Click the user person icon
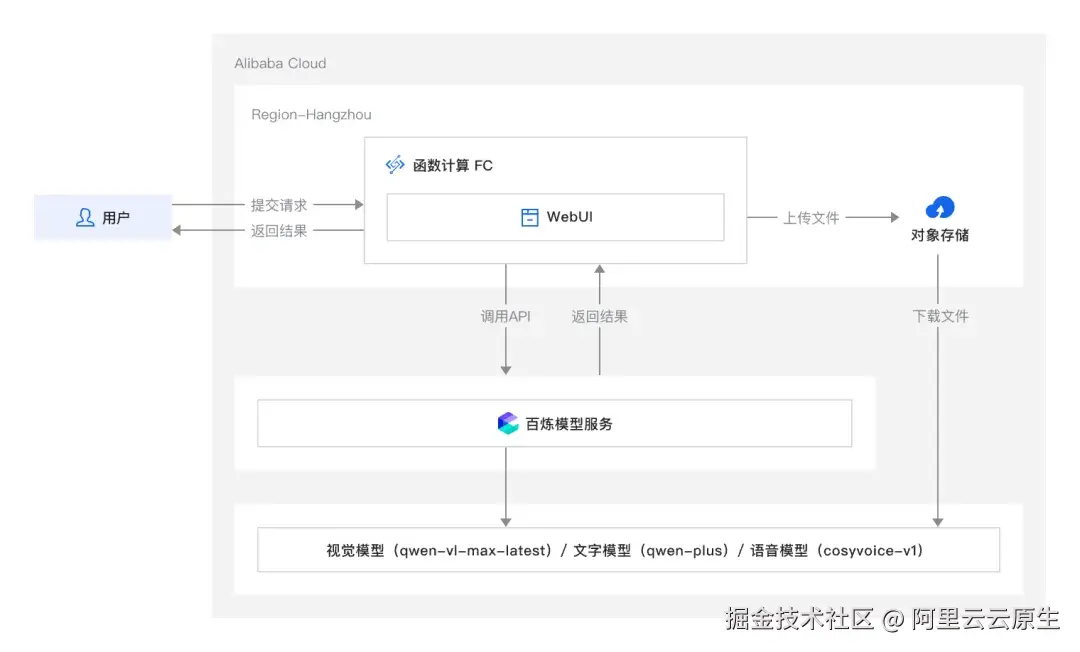This screenshot has width=1080, height=652. click(85, 218)
